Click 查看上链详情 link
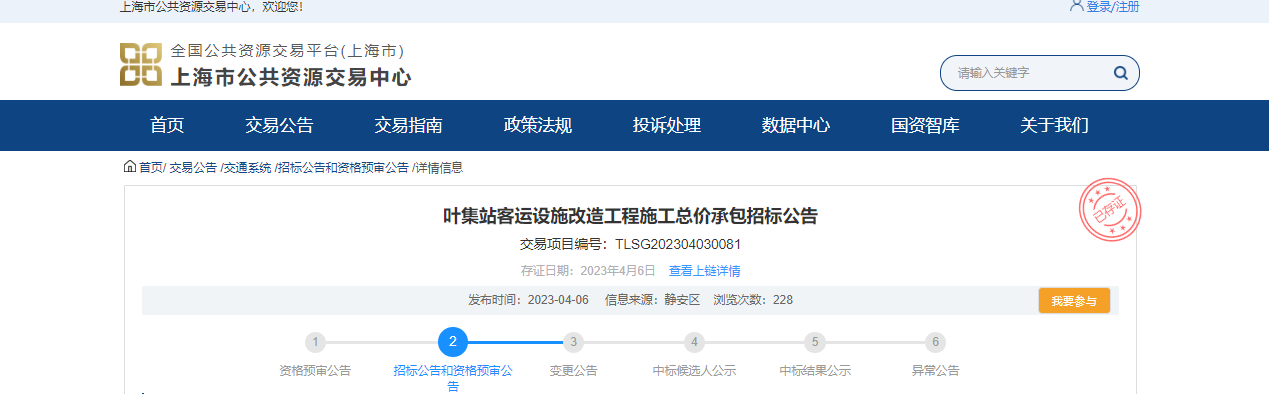This screenshot has height=394, width=1269. [x=705, y=271]
